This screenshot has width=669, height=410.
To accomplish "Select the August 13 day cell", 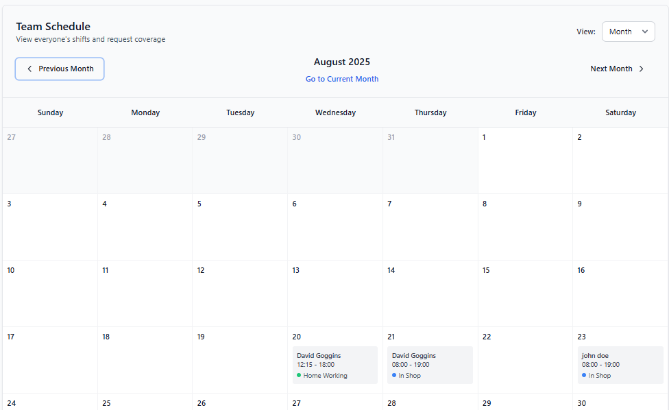I will [x=335, y=293].
